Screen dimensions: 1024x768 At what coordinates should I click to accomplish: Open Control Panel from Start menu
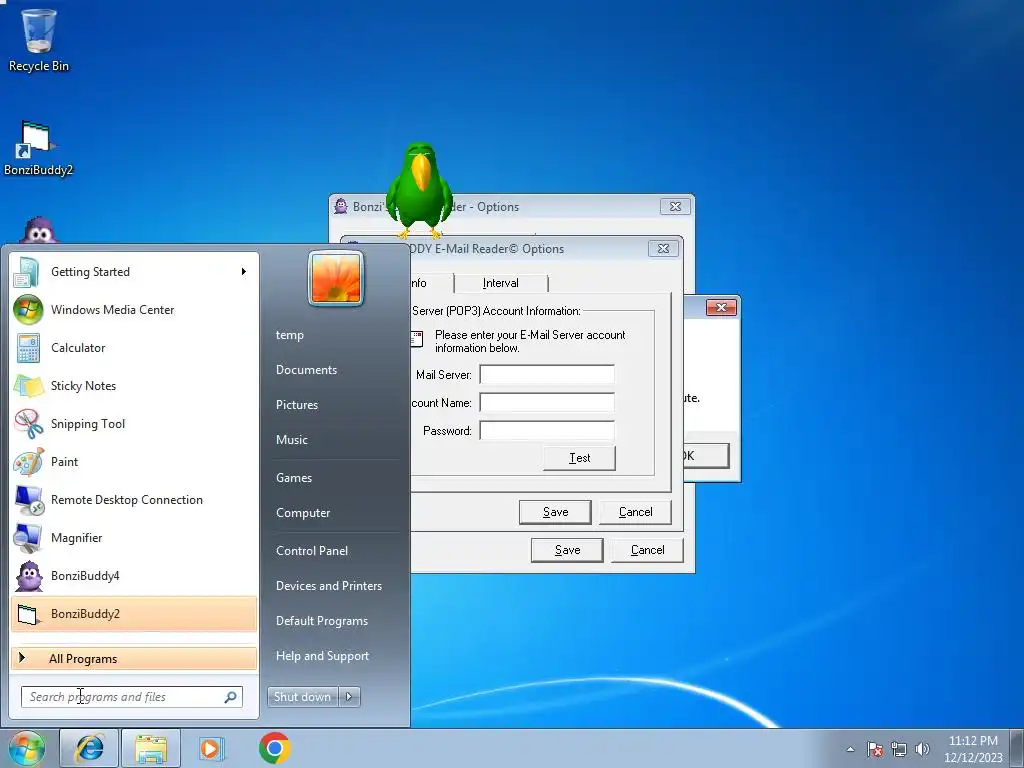click(312, 551)
